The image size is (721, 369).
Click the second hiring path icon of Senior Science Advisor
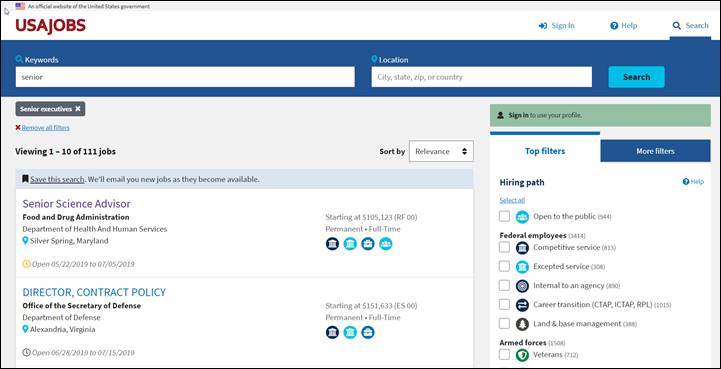[350, 244]
